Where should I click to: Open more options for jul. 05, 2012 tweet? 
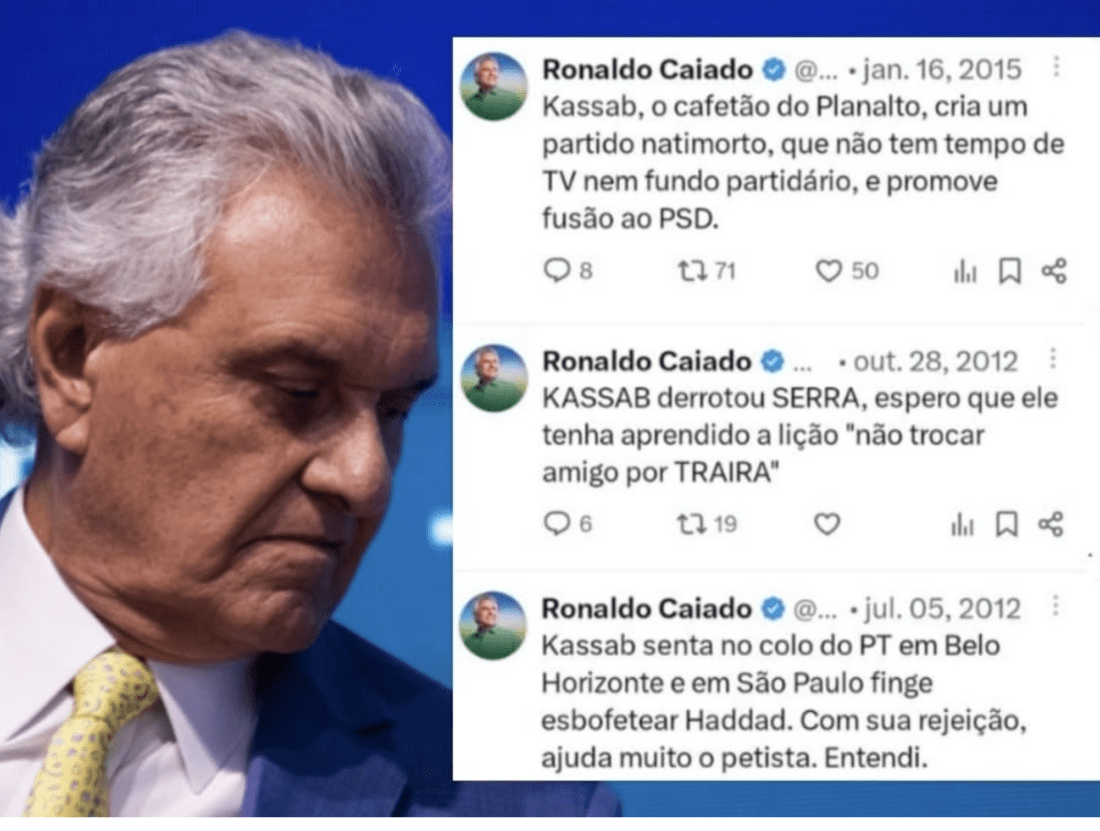1056,606
